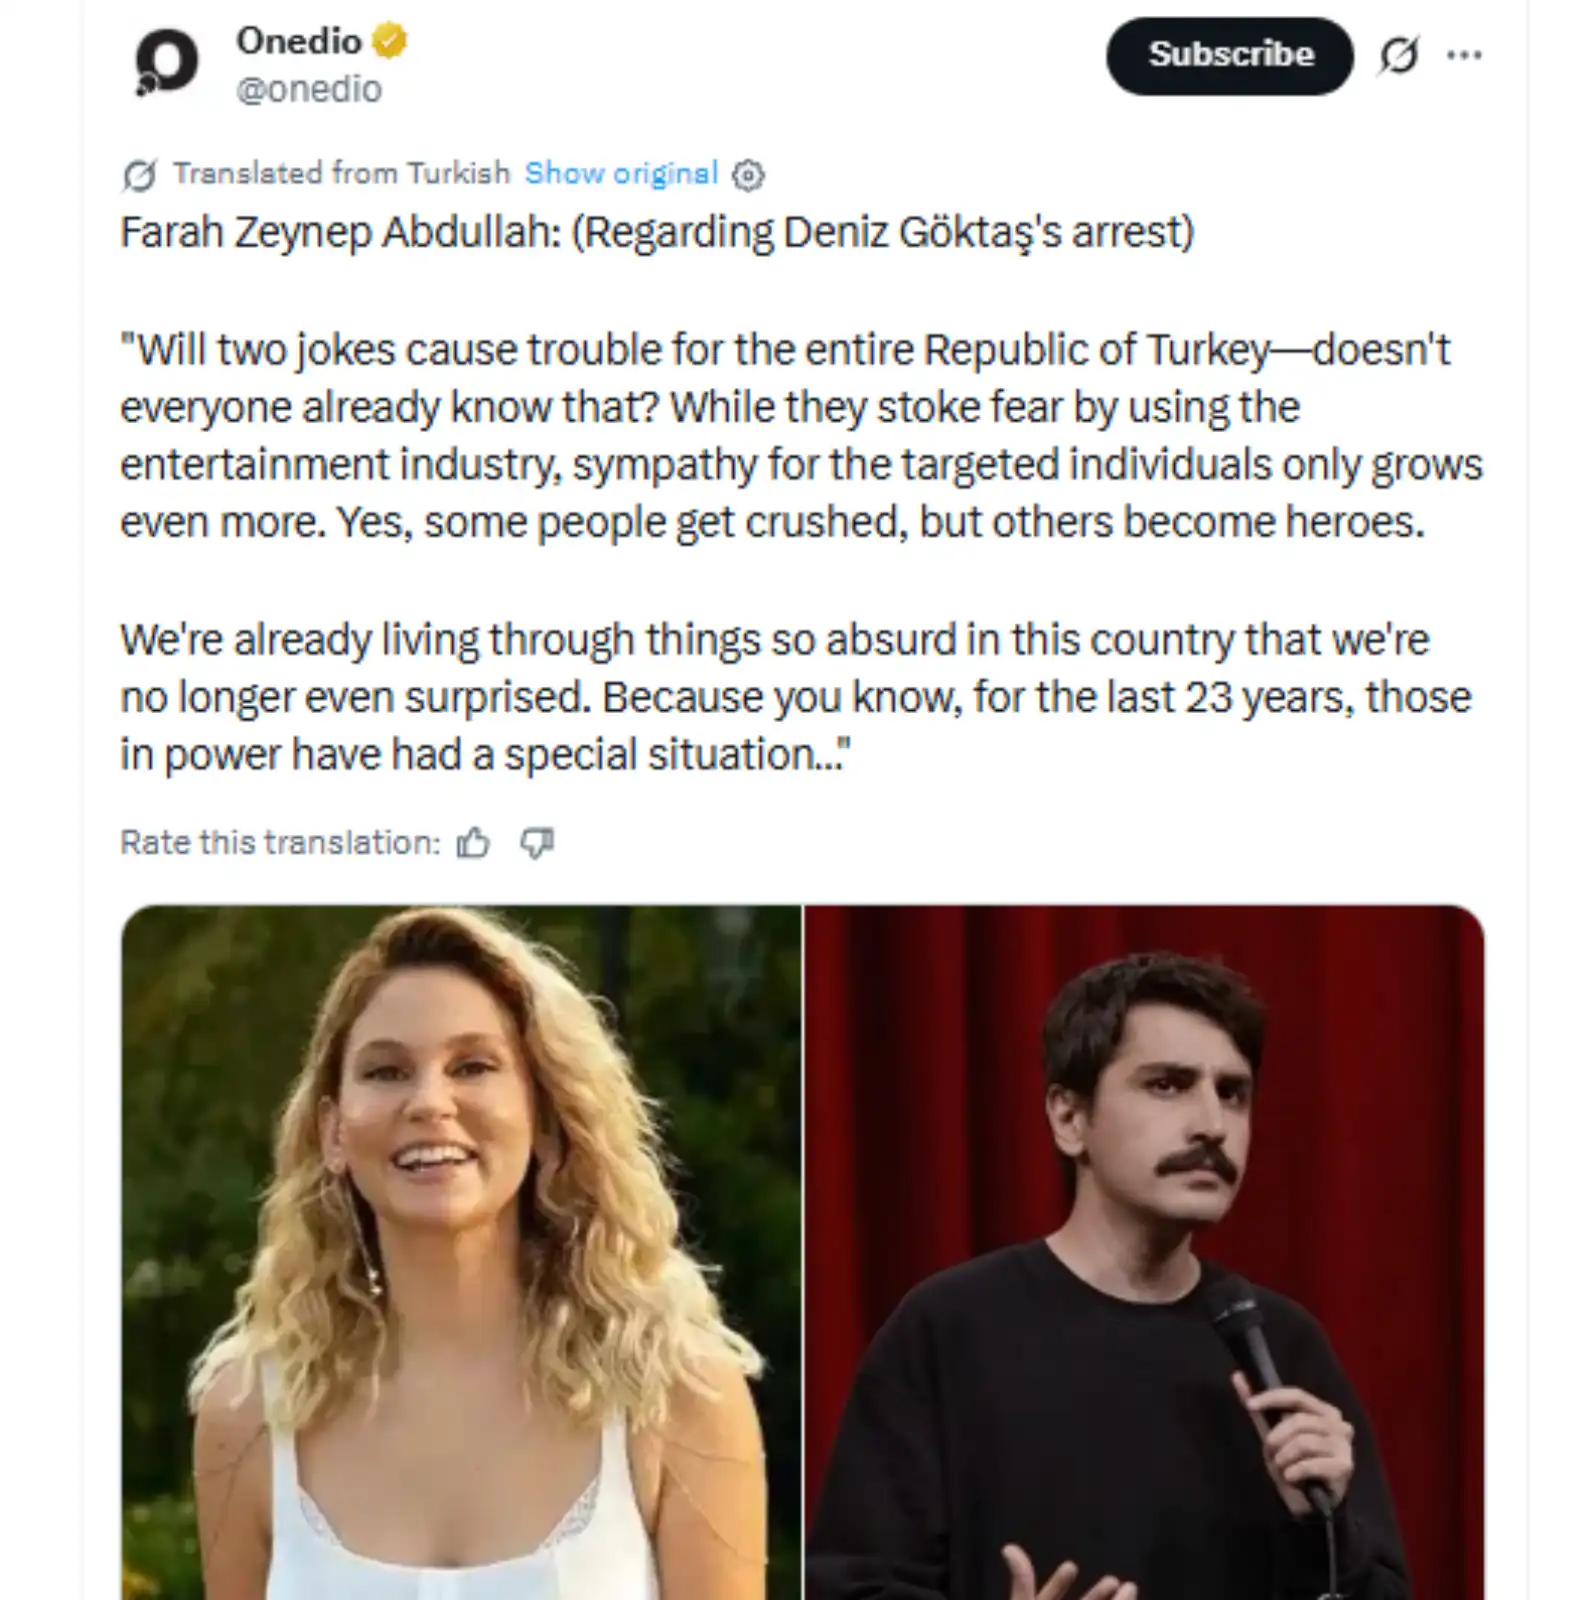Click the paragraph starting Will two jokes
Image resolution: width=1586 pixels, height=1600 pixels.
(801, 436)
